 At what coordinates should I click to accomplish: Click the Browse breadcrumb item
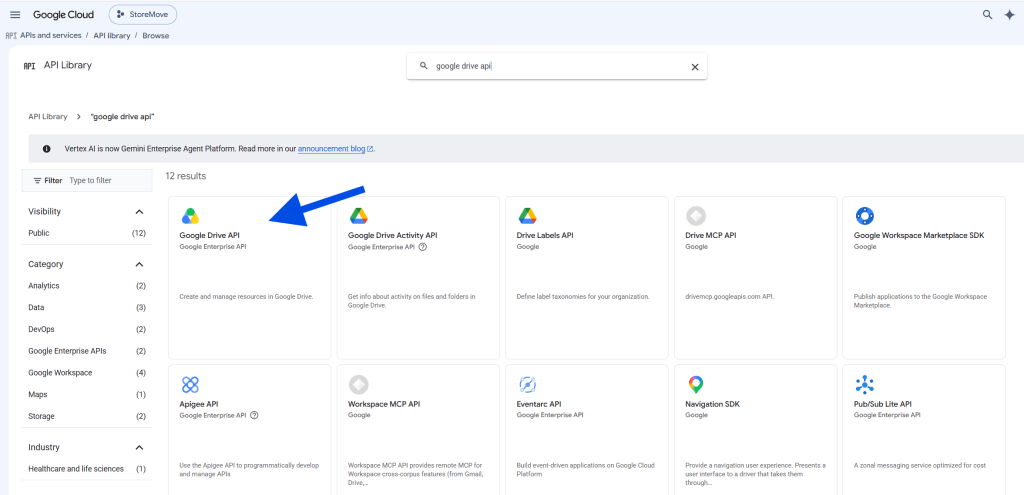tap(155, 36)
